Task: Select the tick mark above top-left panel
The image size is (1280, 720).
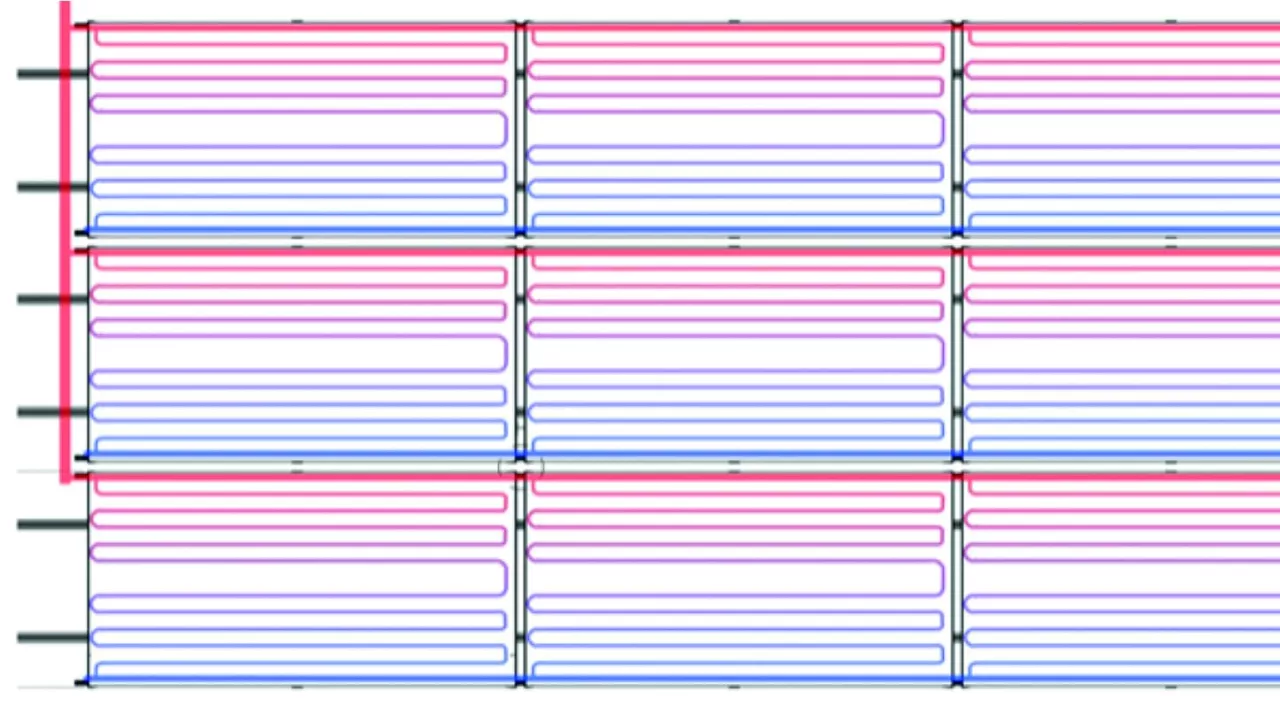Action: click(297, 20)
